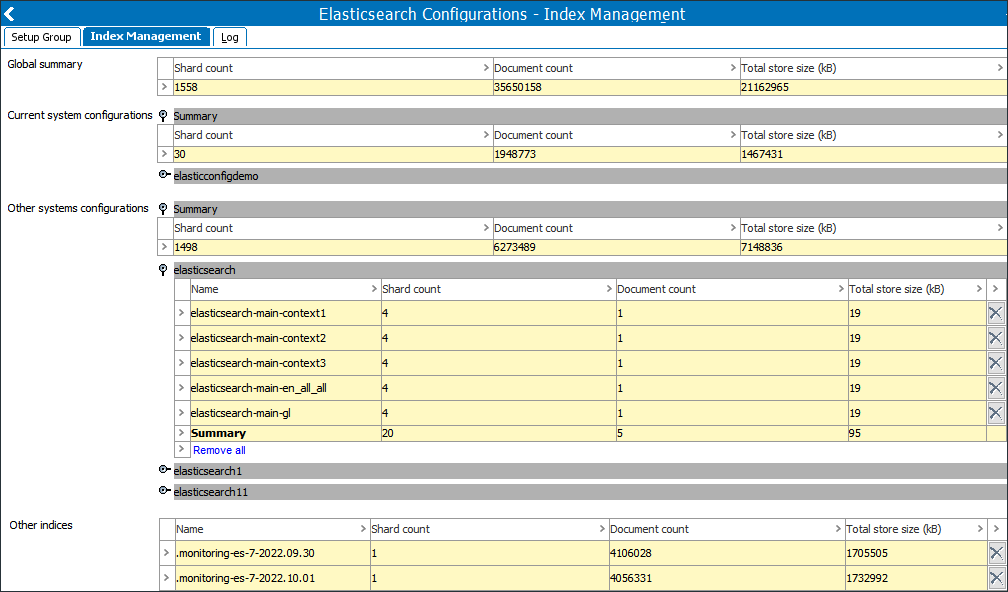Expand the elasticsearch11 section

pyautogui.click(x=164, y=491)
